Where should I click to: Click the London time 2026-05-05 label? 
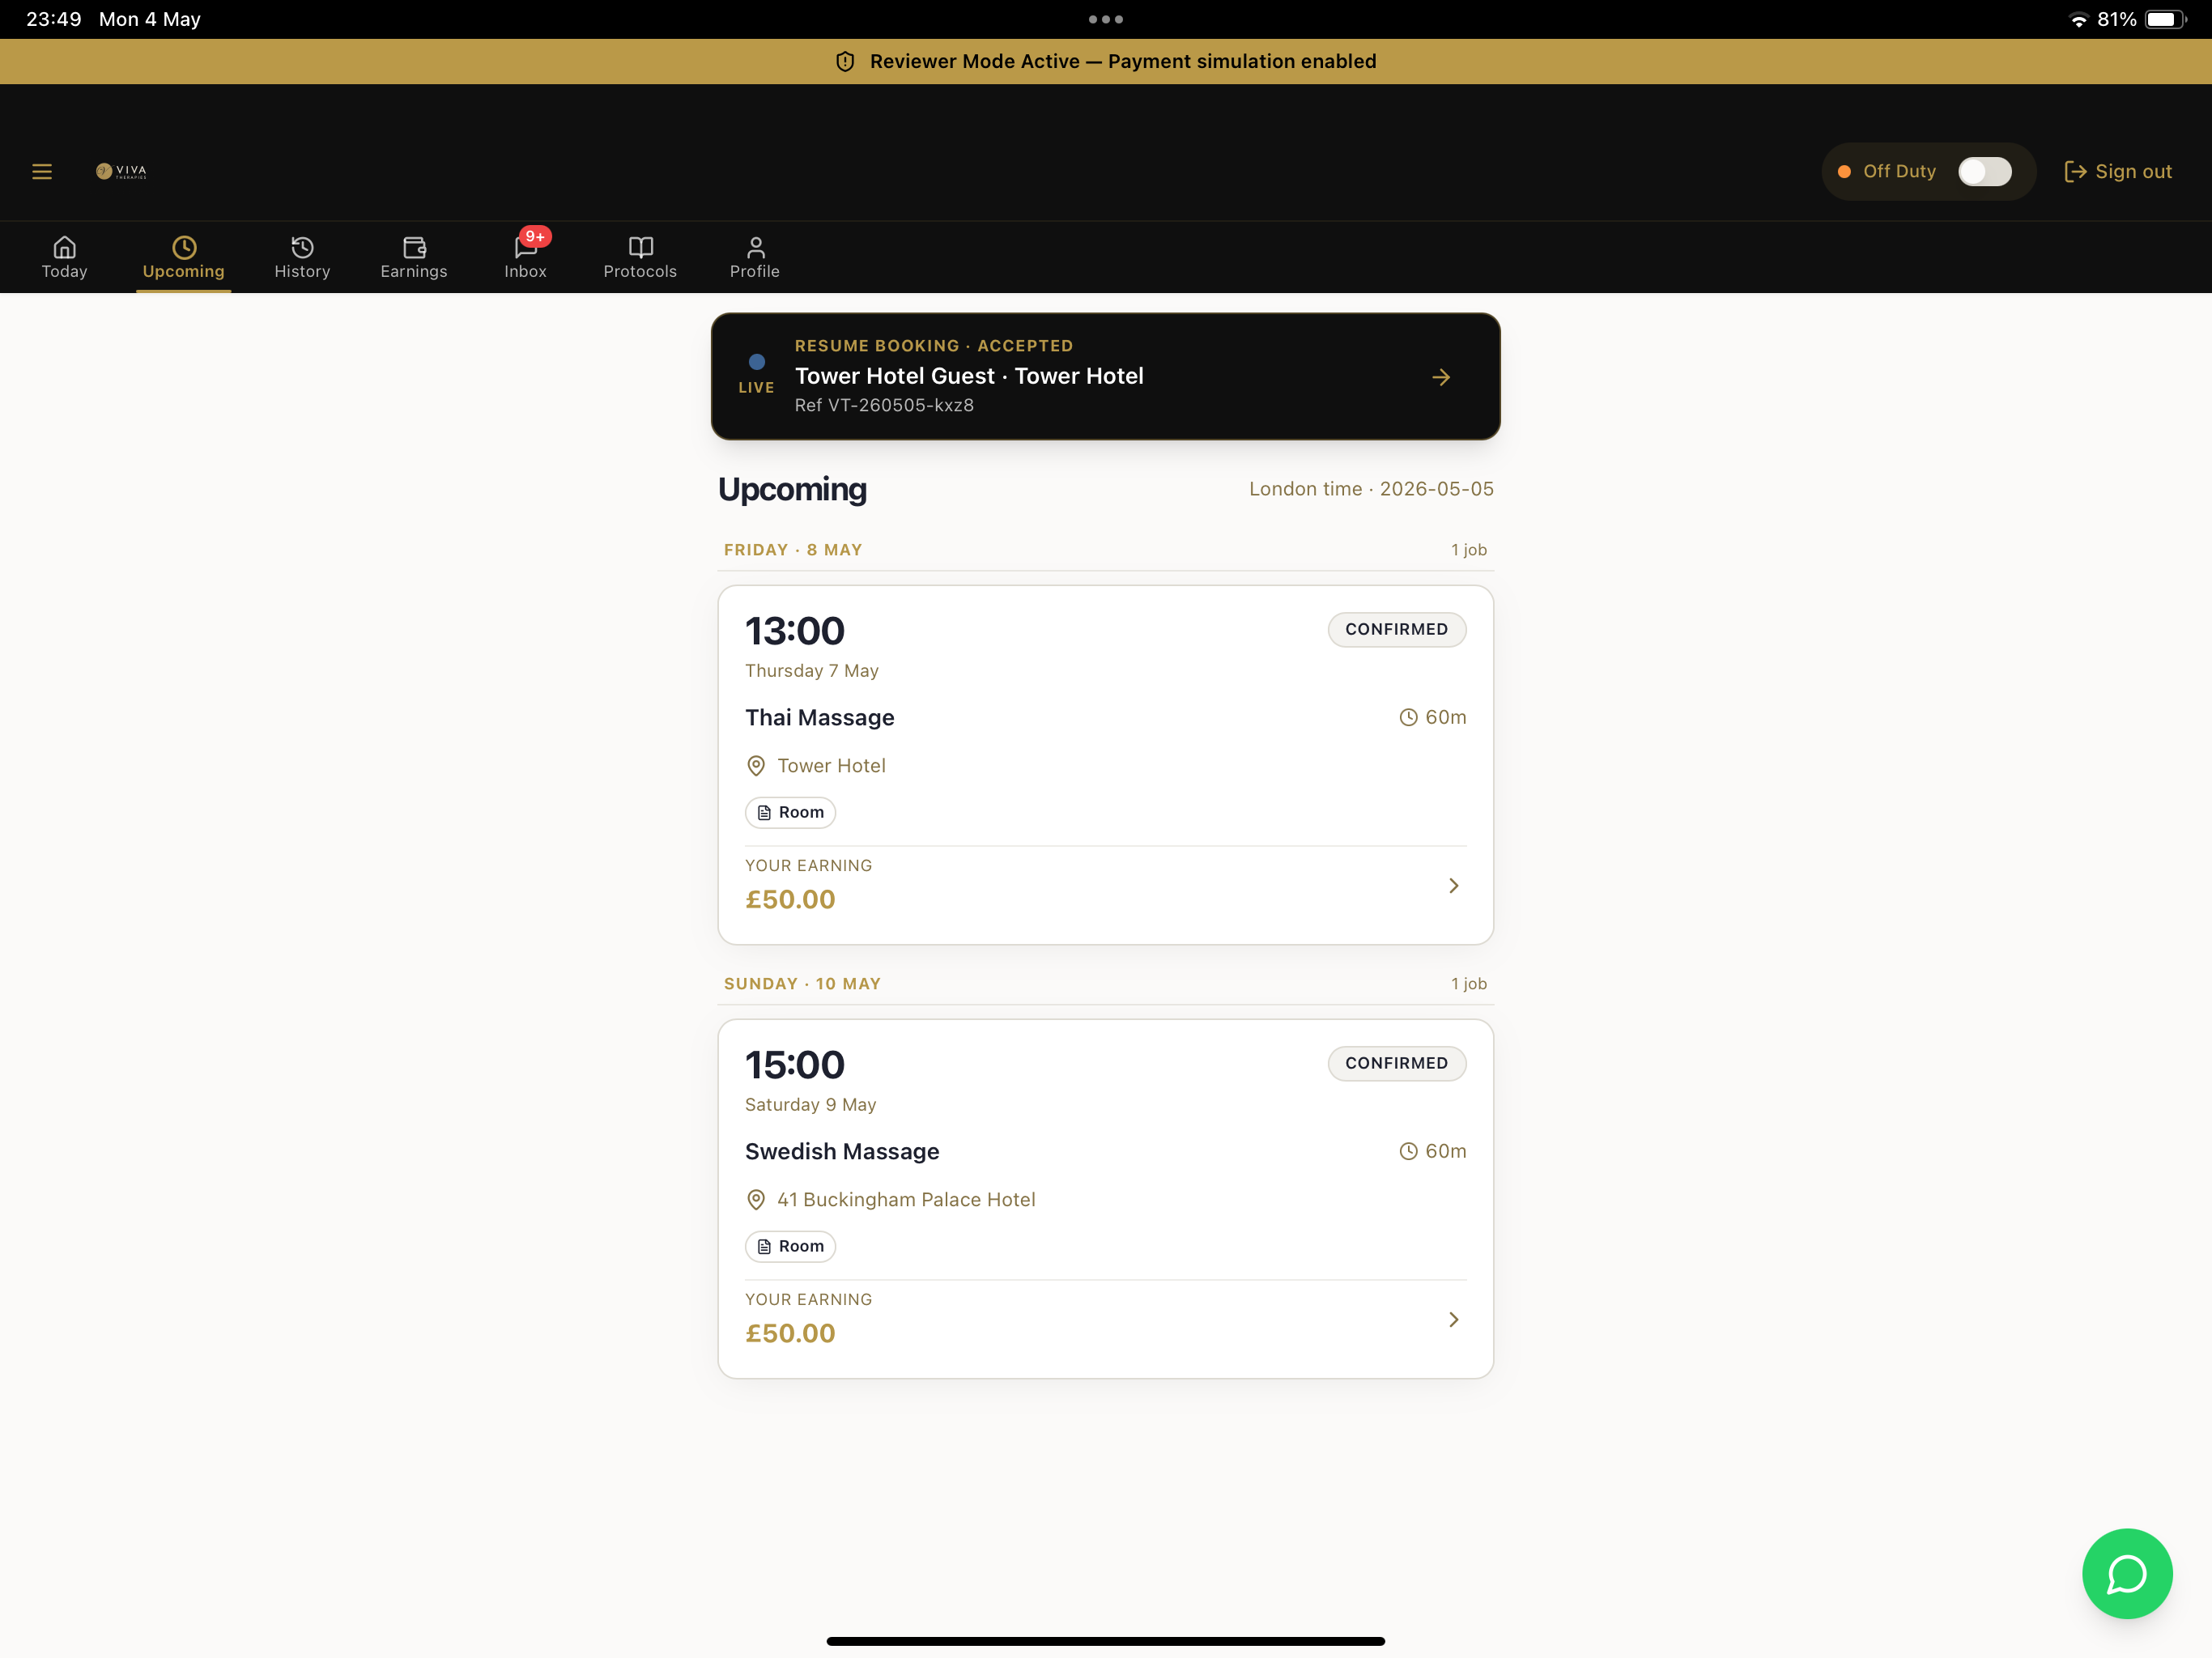(x=1371, y=489)
